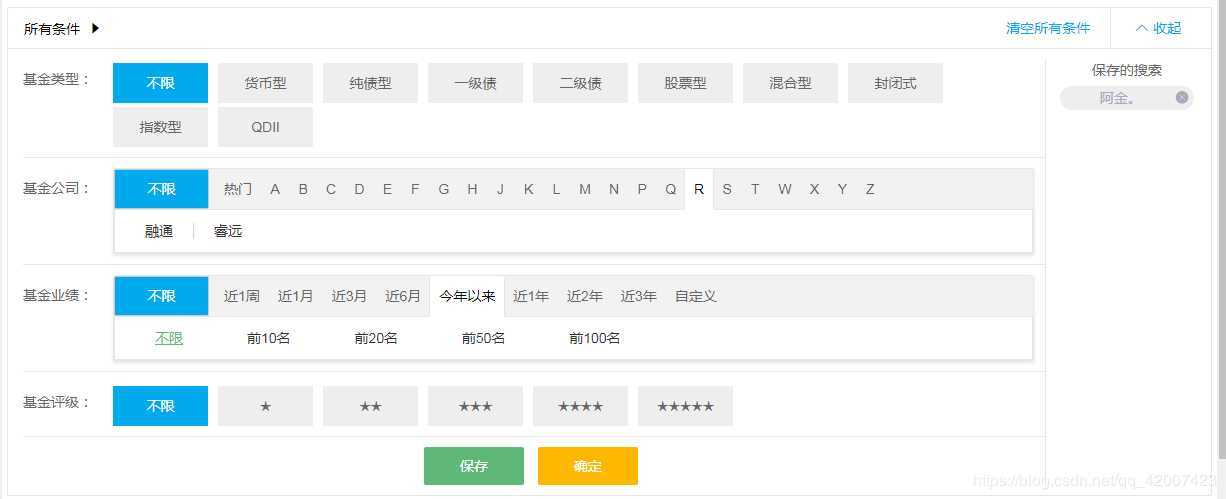Open company letter tab D

(x=359, y=189)
